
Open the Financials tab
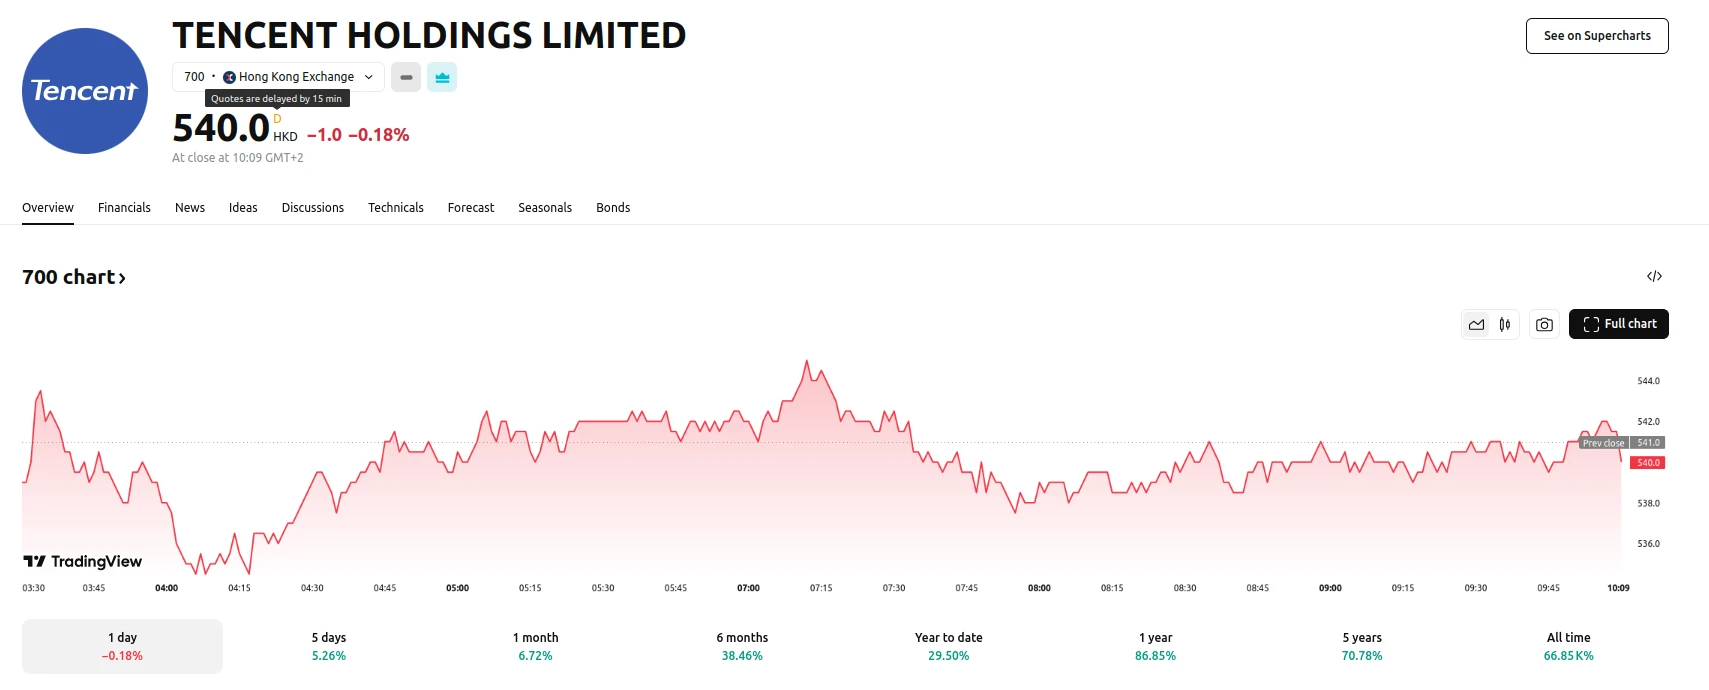click(124, 208)
